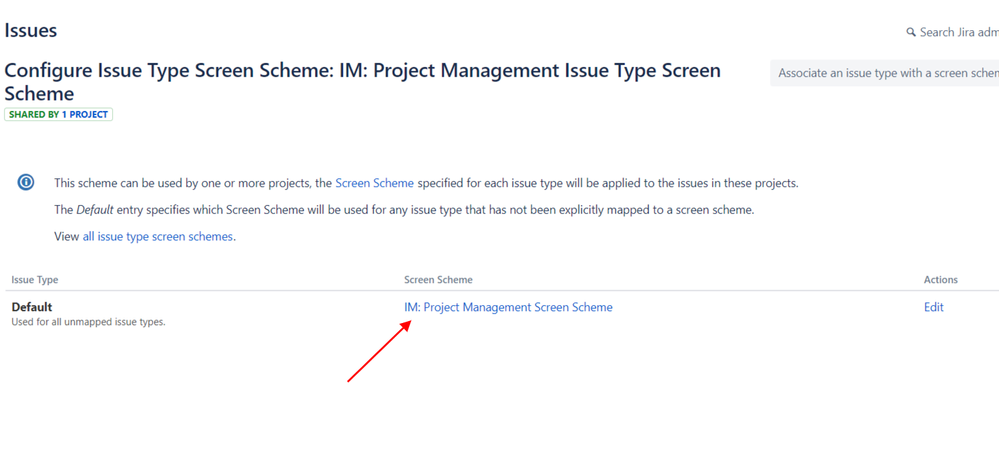The height and width of the screenshot is (450, 999).
Task: Click the Configure Issue Type Screen Scheme title
Action: click(363, 82)
